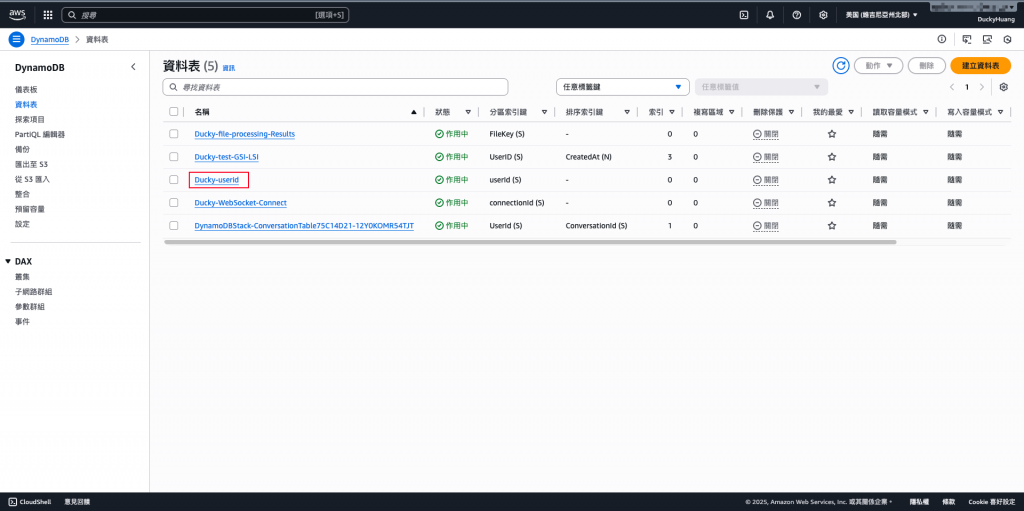The image size is (1024, 511).
Task: Open 設定 settings in sidebar
Action: tap(22, 224)
